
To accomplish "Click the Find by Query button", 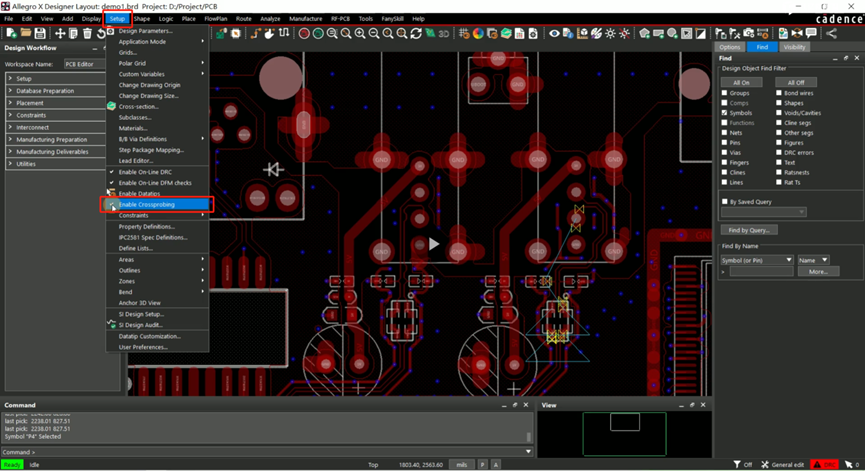I will [x=749, y=230].
